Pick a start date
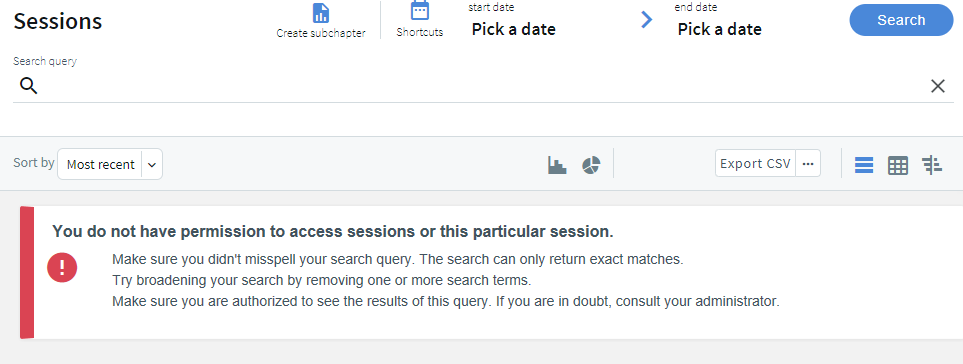Viewport: 963px width, 364px height. (x=513, y=29)
